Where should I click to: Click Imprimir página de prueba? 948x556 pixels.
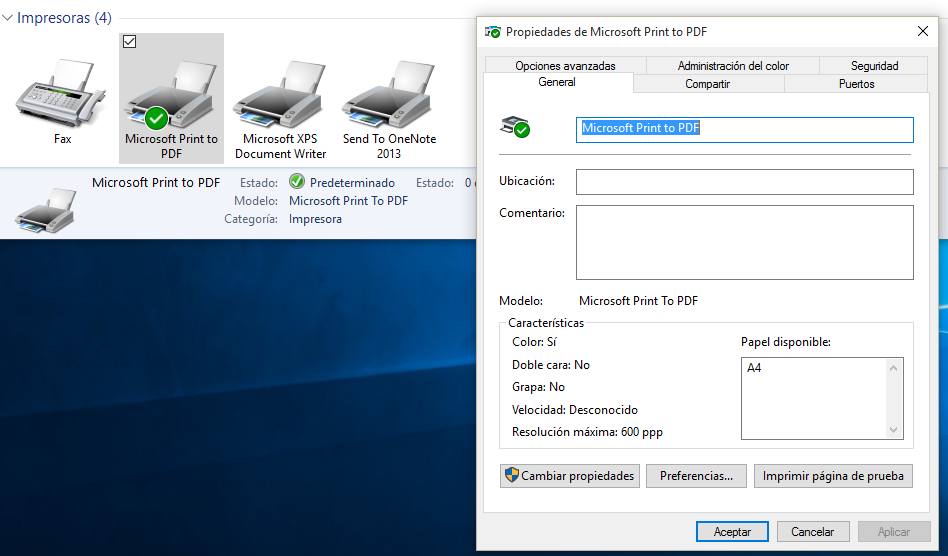pyautogui.click(x=833, y=476)
